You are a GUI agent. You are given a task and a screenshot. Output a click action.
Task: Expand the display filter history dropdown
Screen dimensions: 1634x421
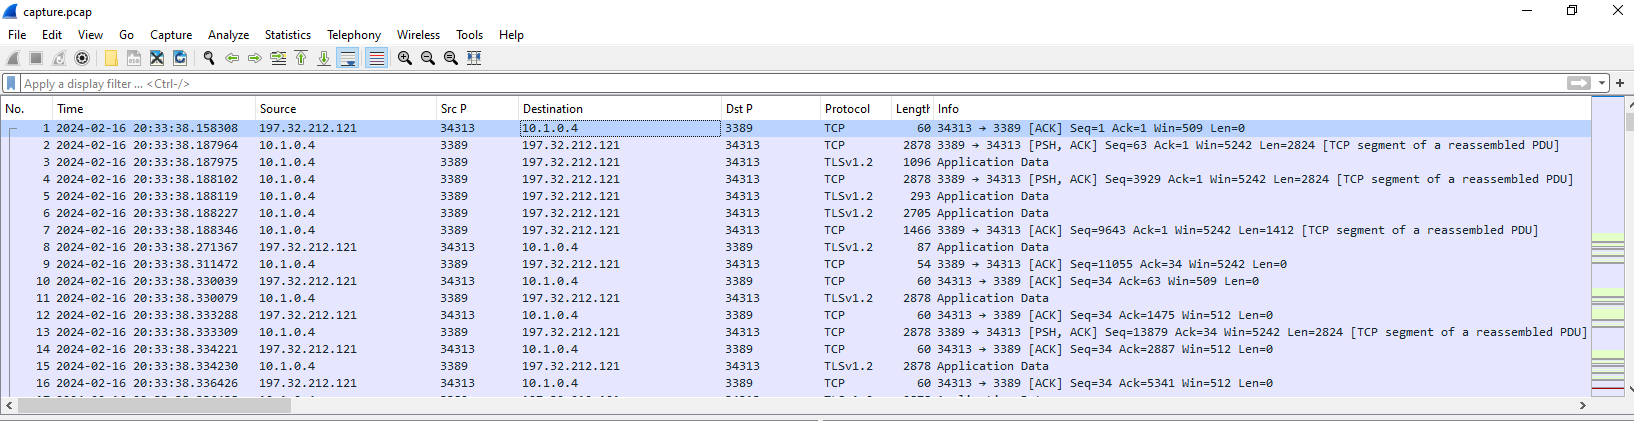coord(1602,83)
